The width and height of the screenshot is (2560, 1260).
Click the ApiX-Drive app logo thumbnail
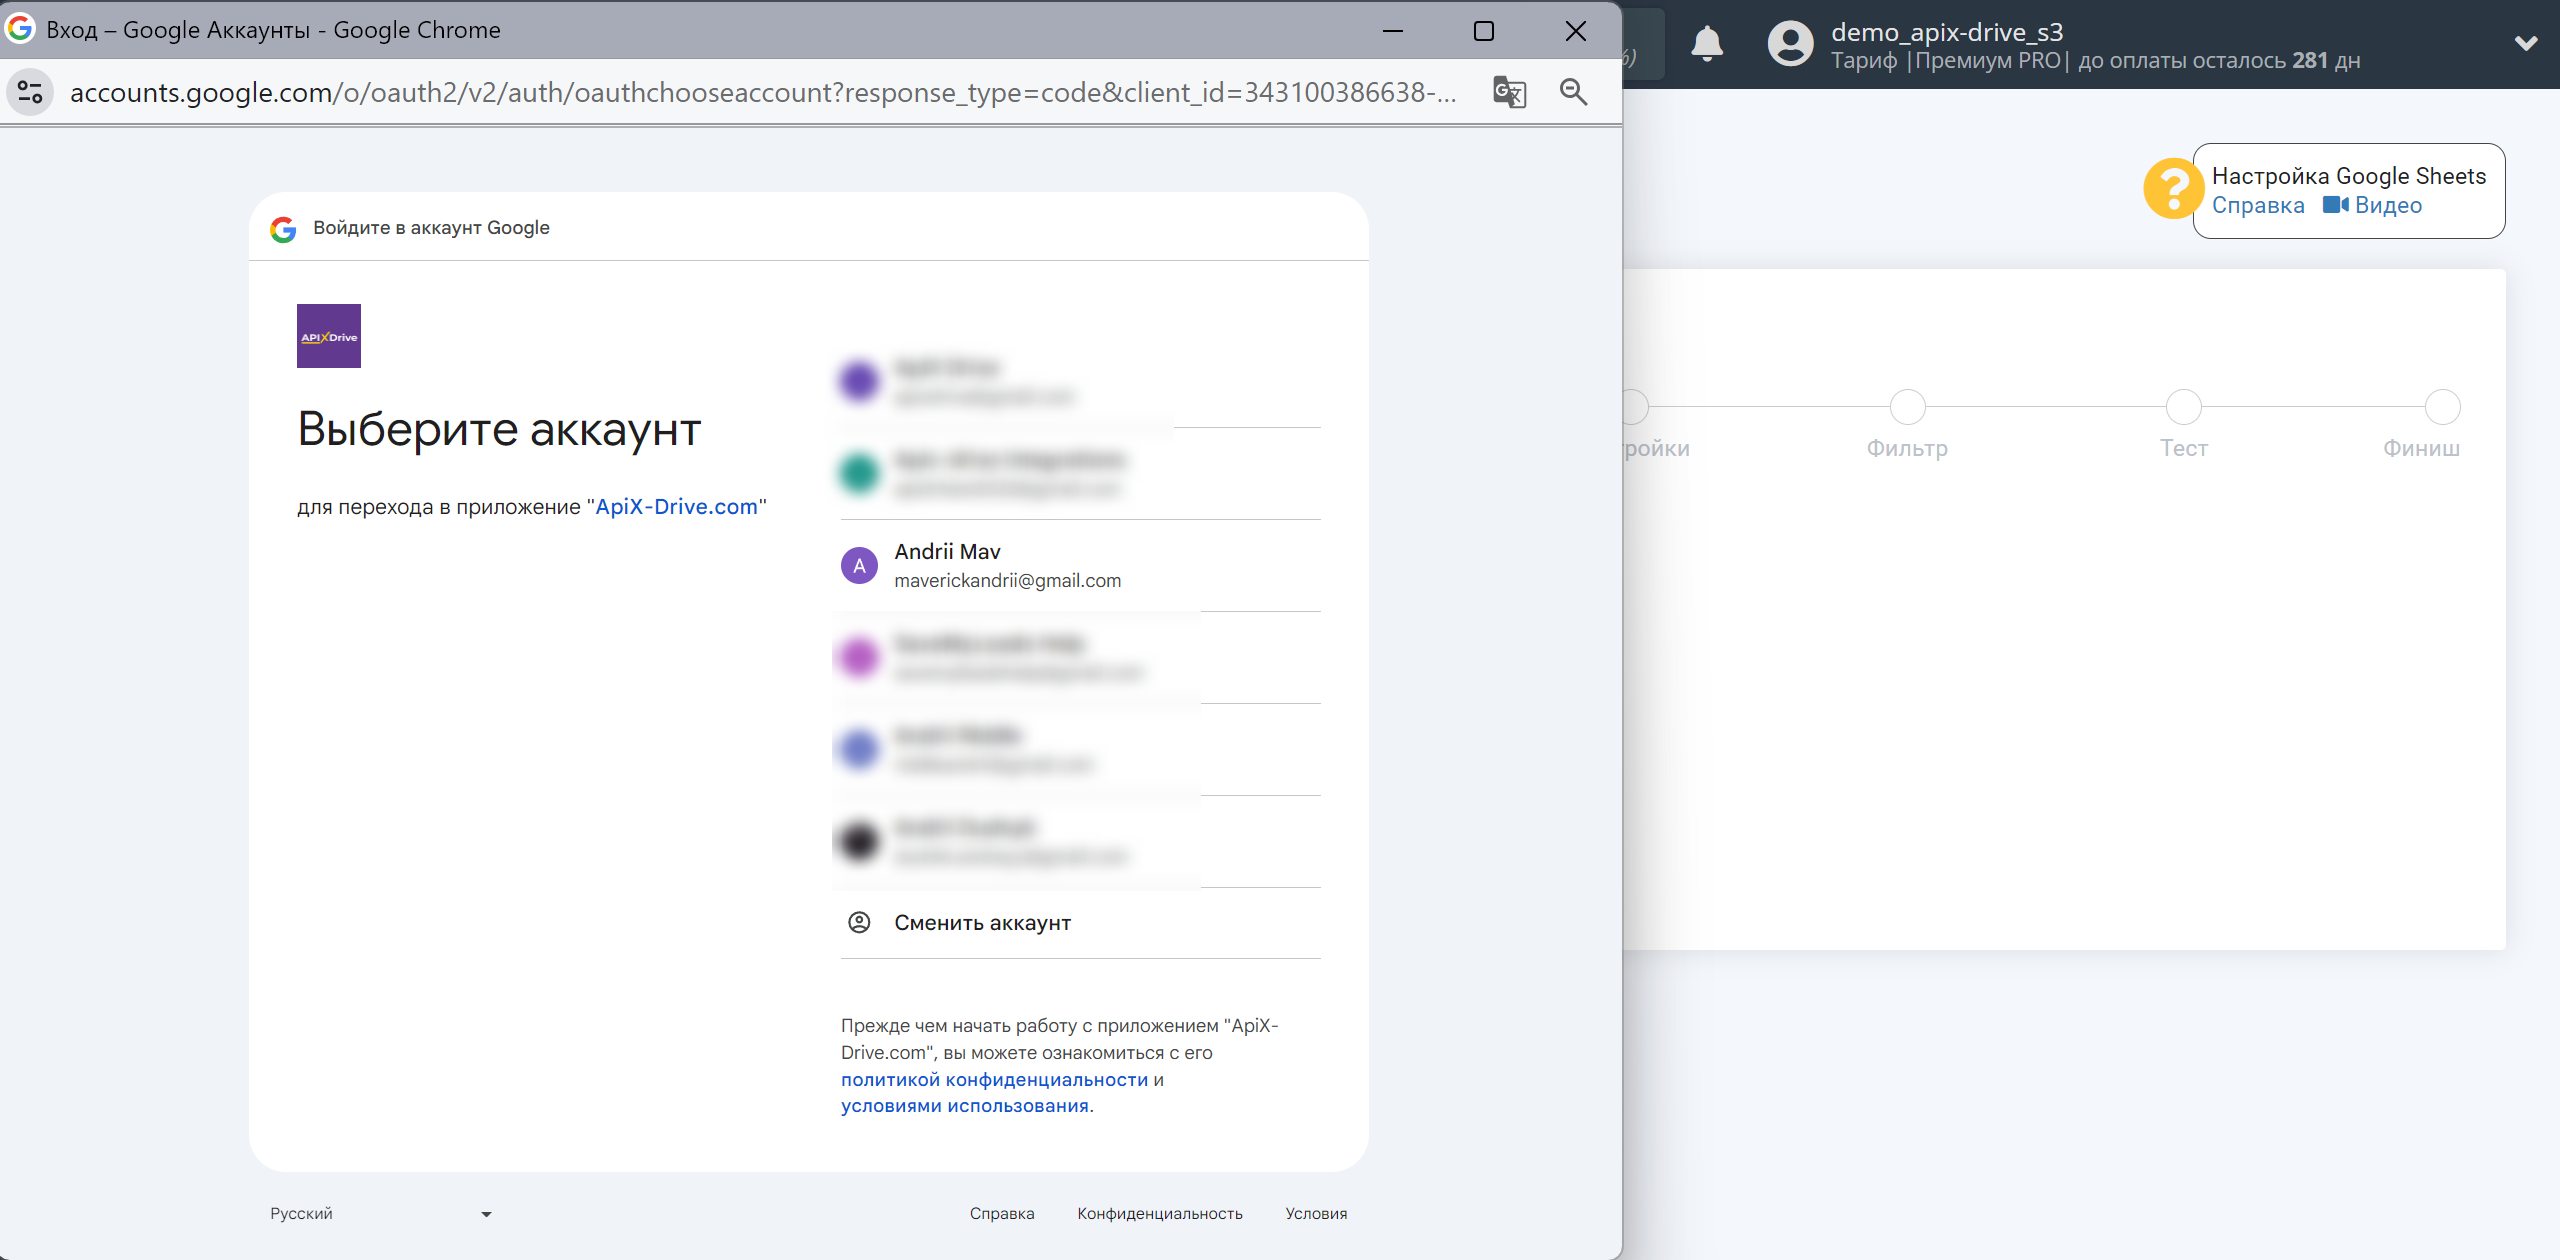point(329,336)
